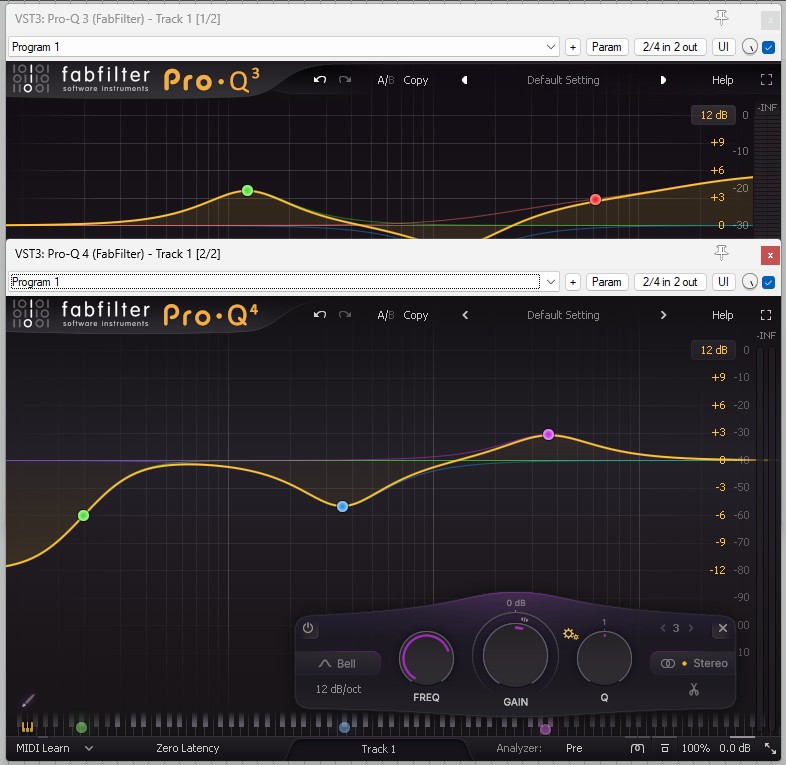786x765 pixels.
Task: Click wet/dry knob icon in Pro-Q 3 header
Action: click(x=749, y=47)
